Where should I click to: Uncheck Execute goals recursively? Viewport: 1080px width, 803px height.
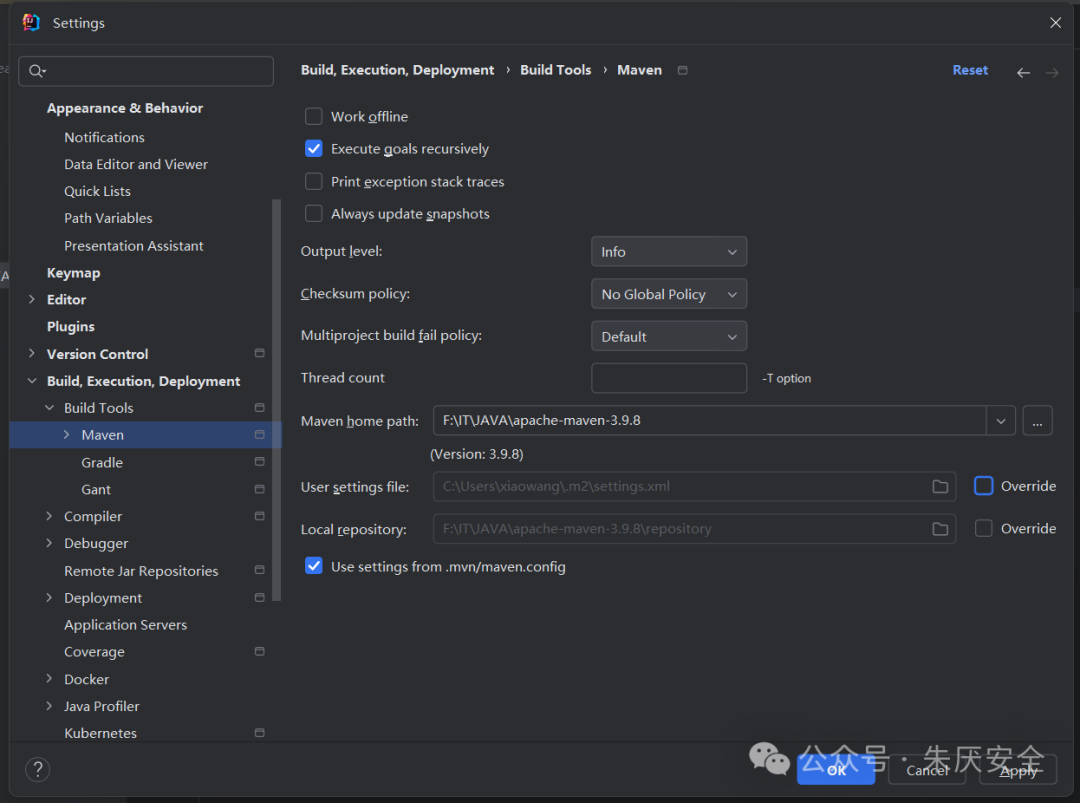click(x=313, y=149)
